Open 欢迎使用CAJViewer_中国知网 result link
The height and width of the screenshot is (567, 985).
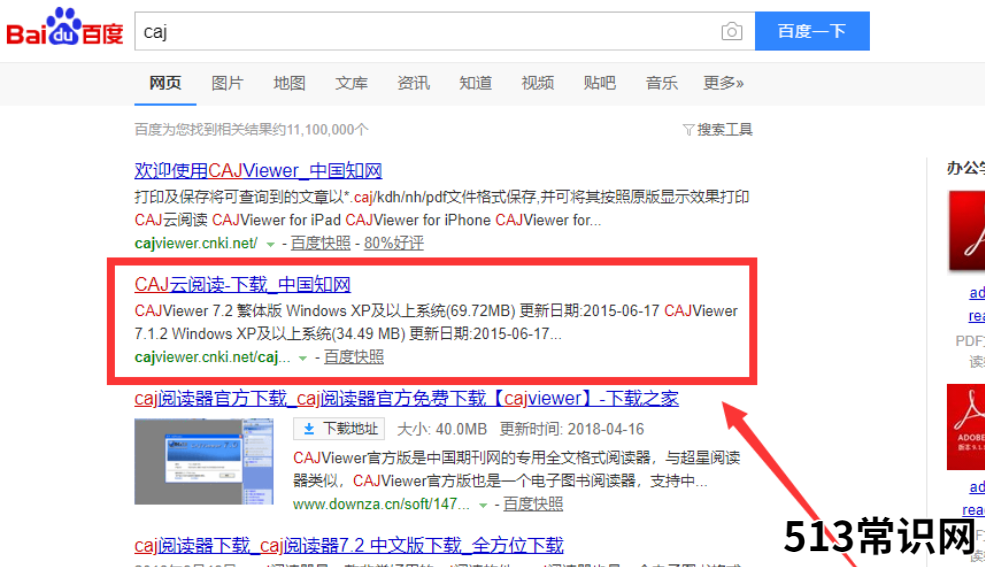point(258,171)
